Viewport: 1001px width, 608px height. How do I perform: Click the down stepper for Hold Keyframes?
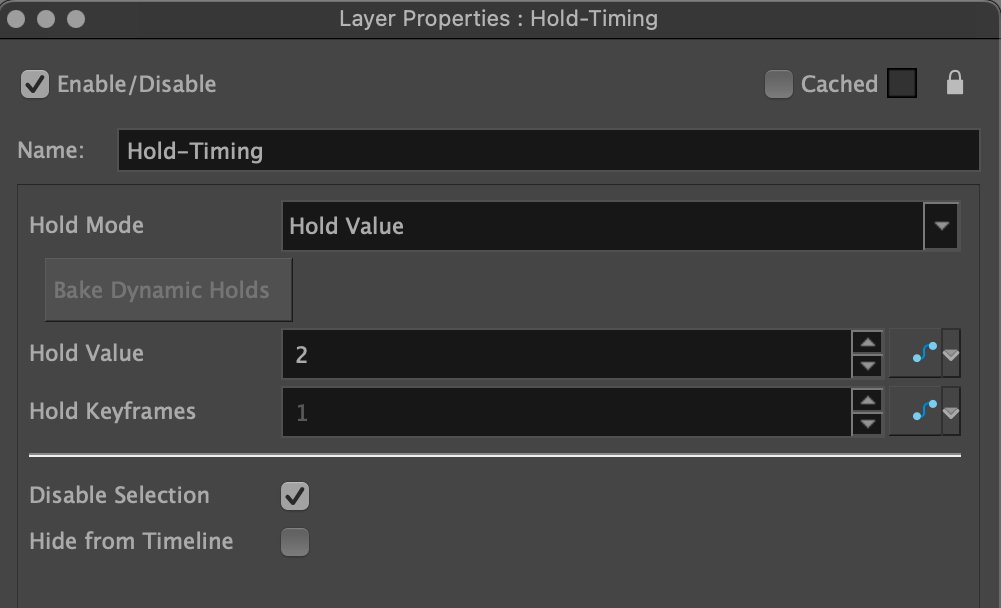tap(868, 421)
